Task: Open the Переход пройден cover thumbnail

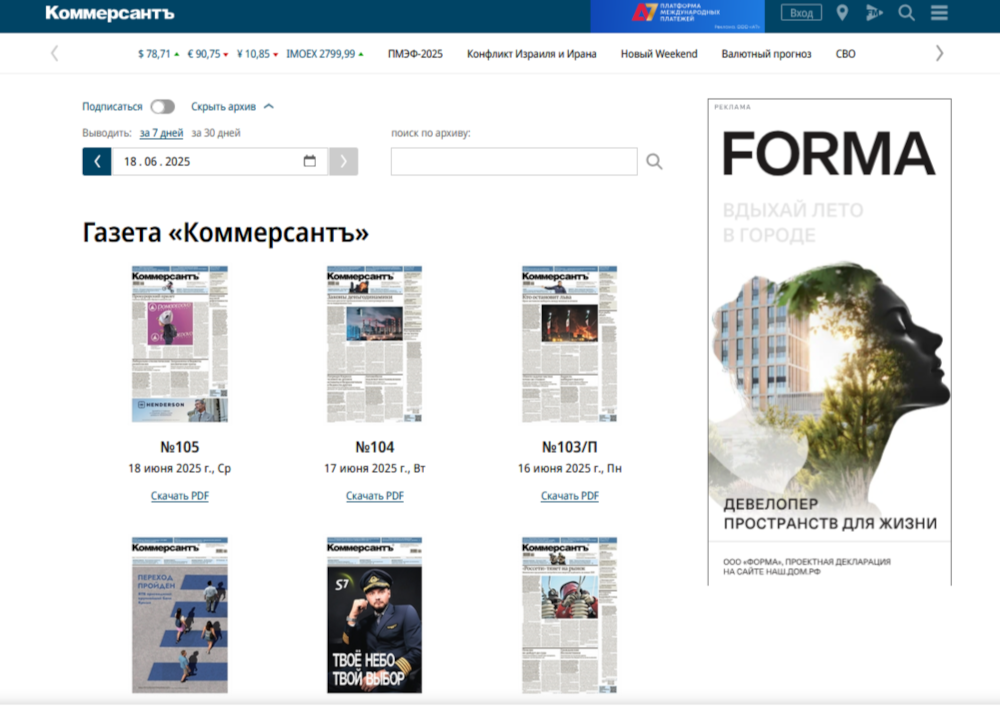Action: [180, 615]
